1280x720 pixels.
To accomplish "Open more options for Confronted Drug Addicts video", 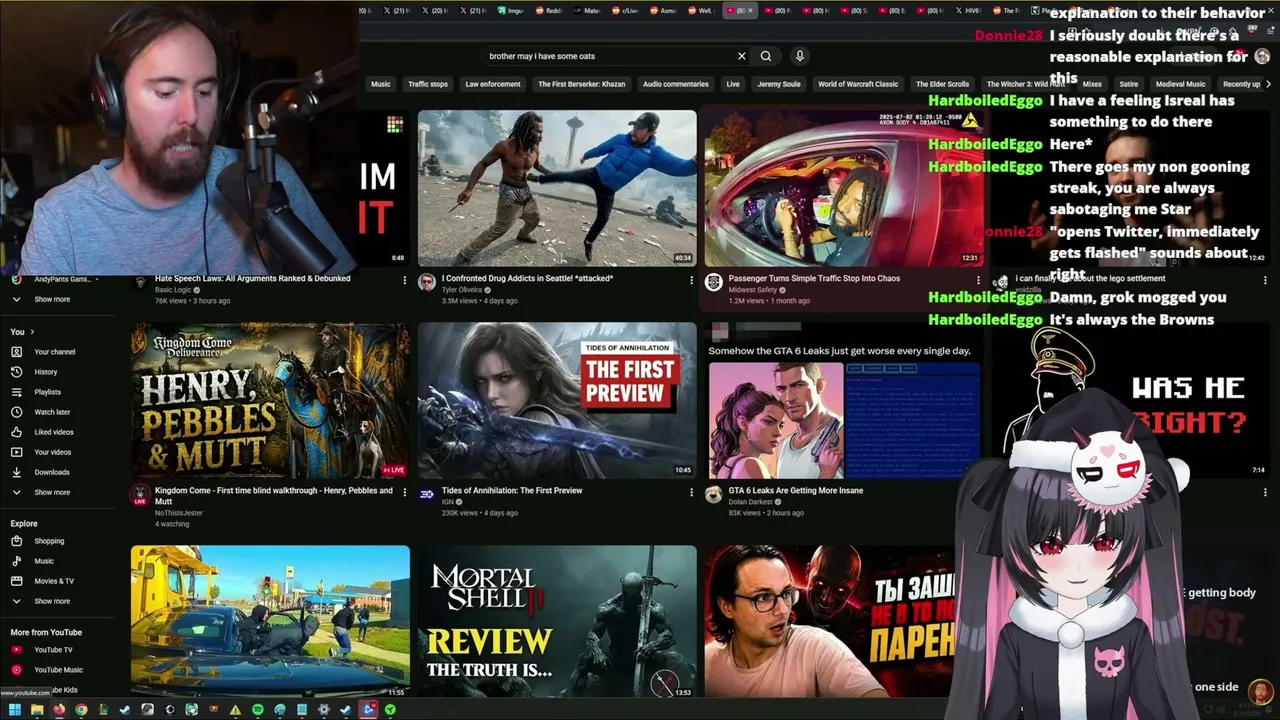I will tap(691, 281).
